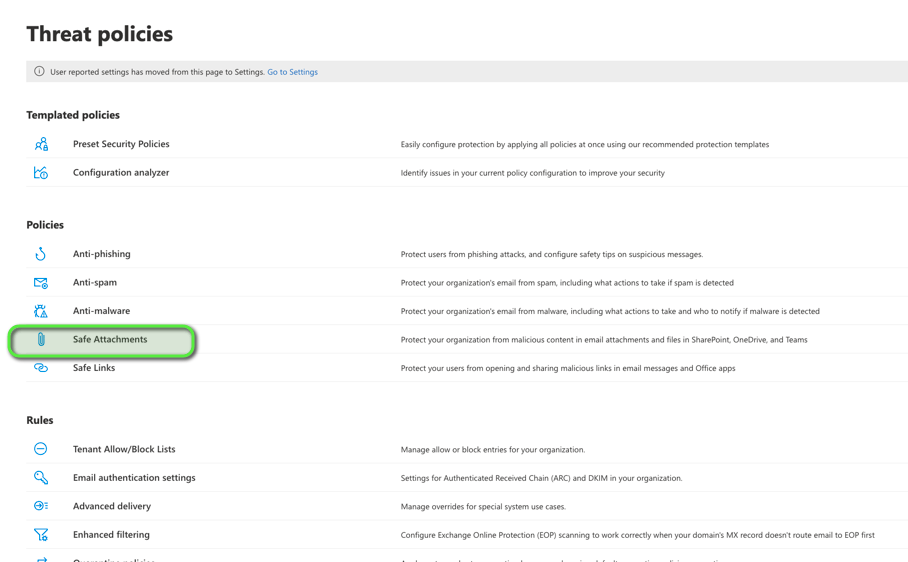Click the Advanced delivery arrow icon
Viewport: 908px width, 562px height.
click(41, 506)
